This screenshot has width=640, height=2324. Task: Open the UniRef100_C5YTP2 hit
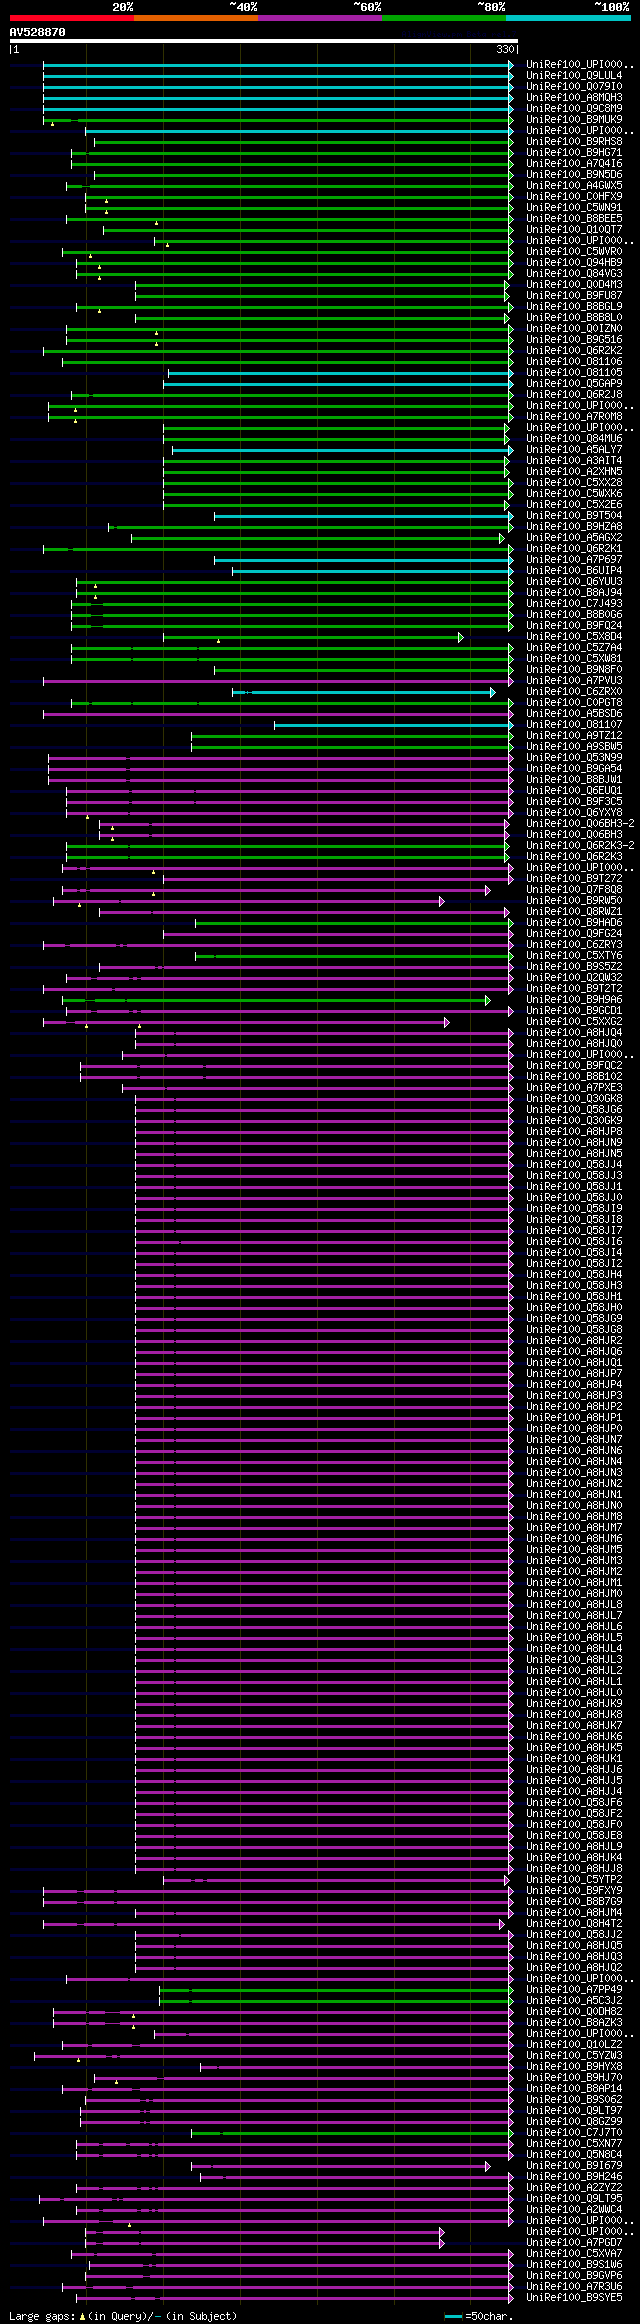click(x=574, y=1879)
